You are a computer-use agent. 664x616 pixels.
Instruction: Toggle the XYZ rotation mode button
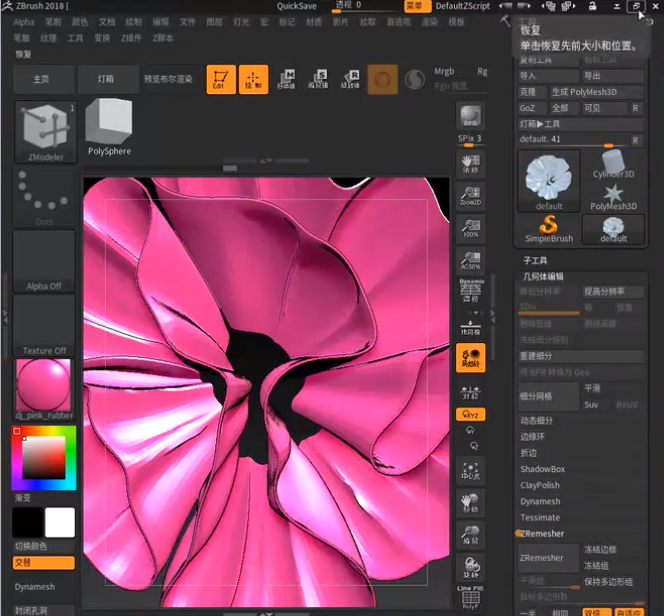point(470,414)
